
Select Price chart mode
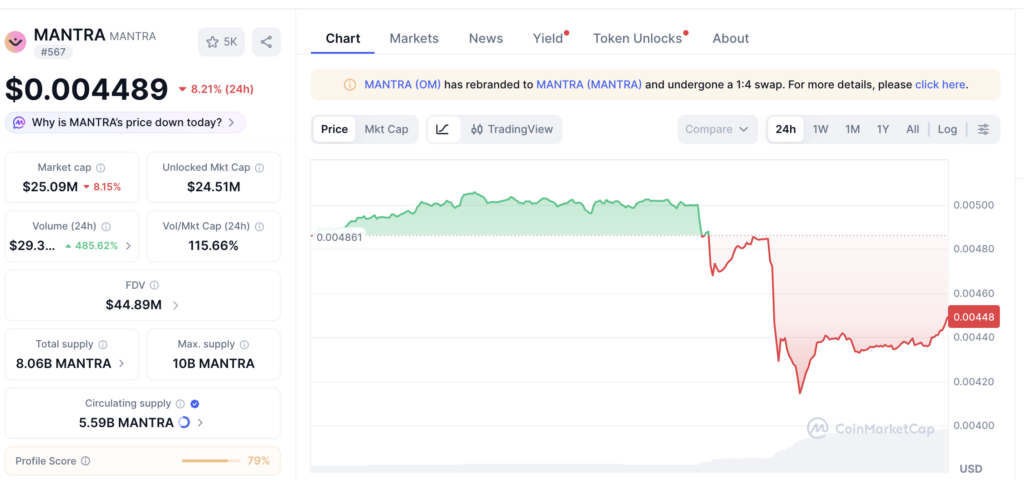click(x=334, y=129)
